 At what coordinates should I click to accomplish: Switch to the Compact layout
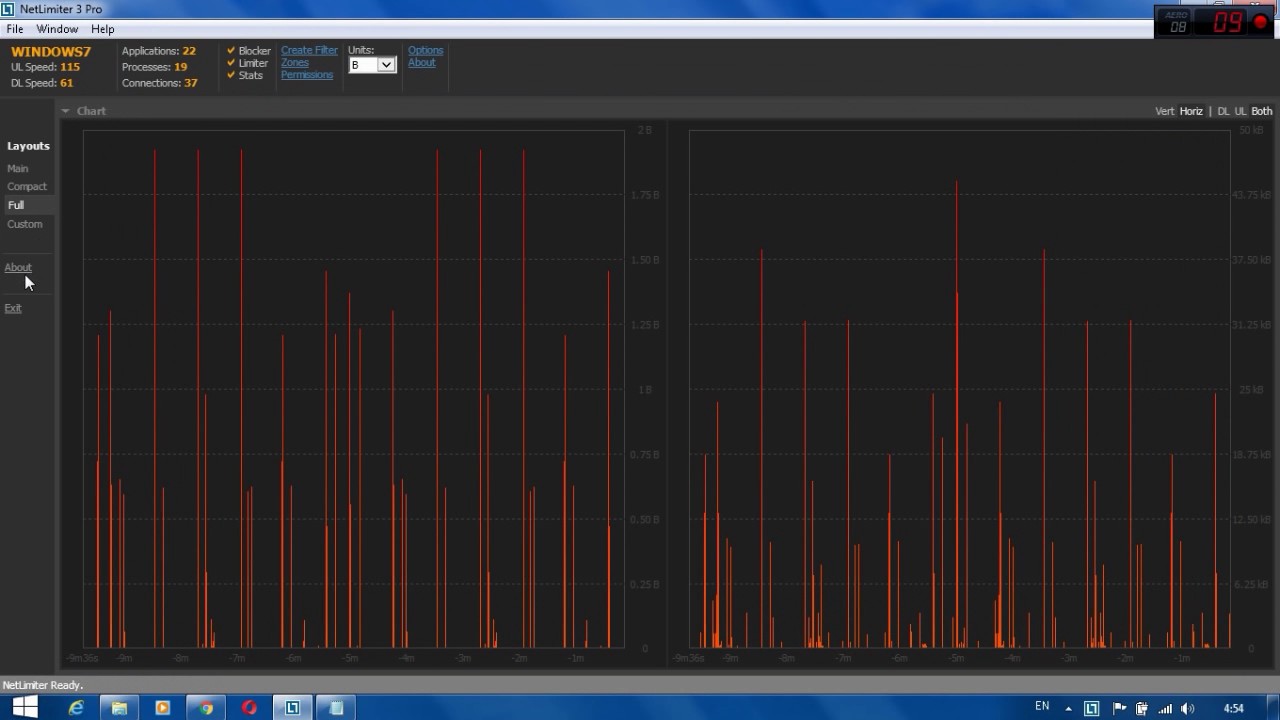point(27,187)
